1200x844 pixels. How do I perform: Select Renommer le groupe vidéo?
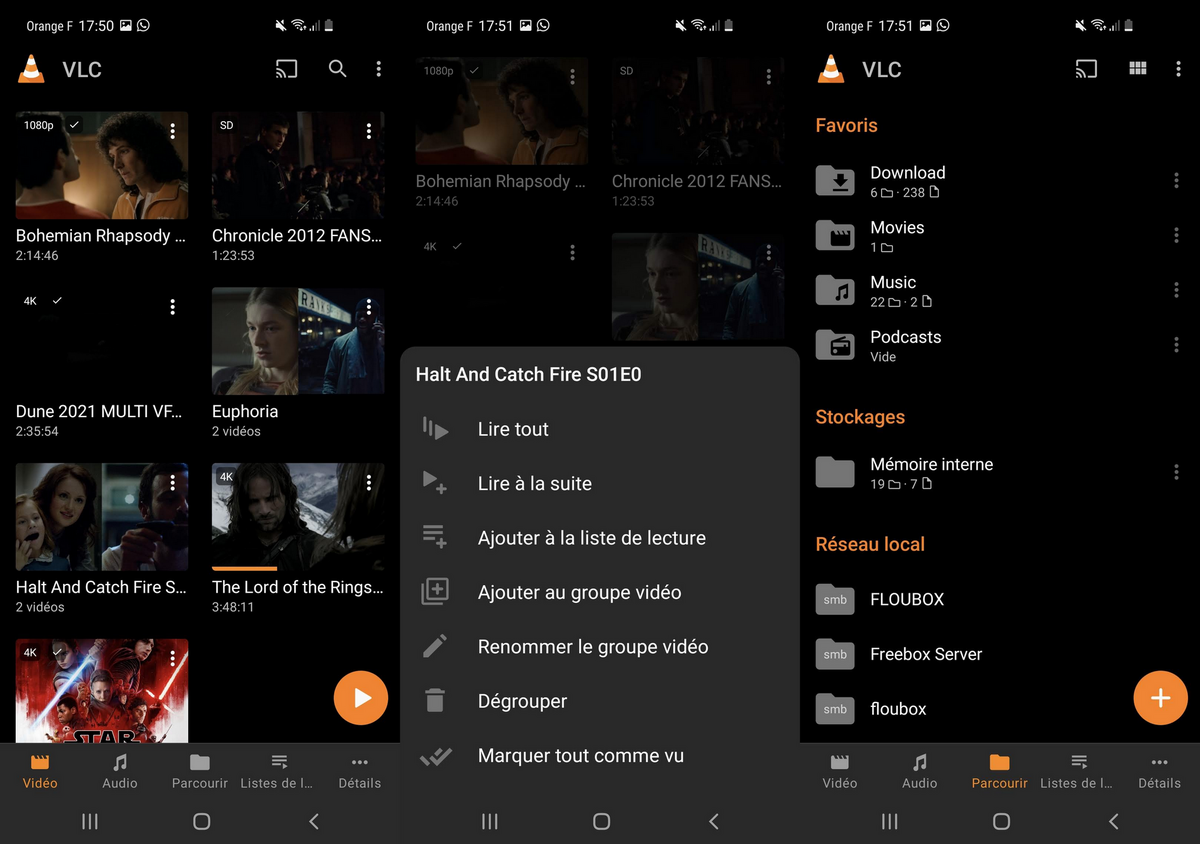pyautogui.click(x=600, y=647)
